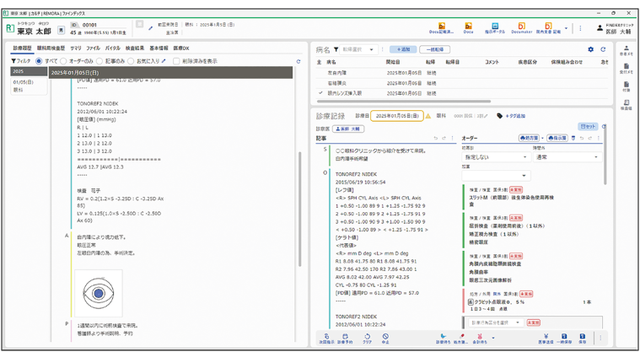
Task: Click the warning triangle next to date
Action: (x=428, y=116)
